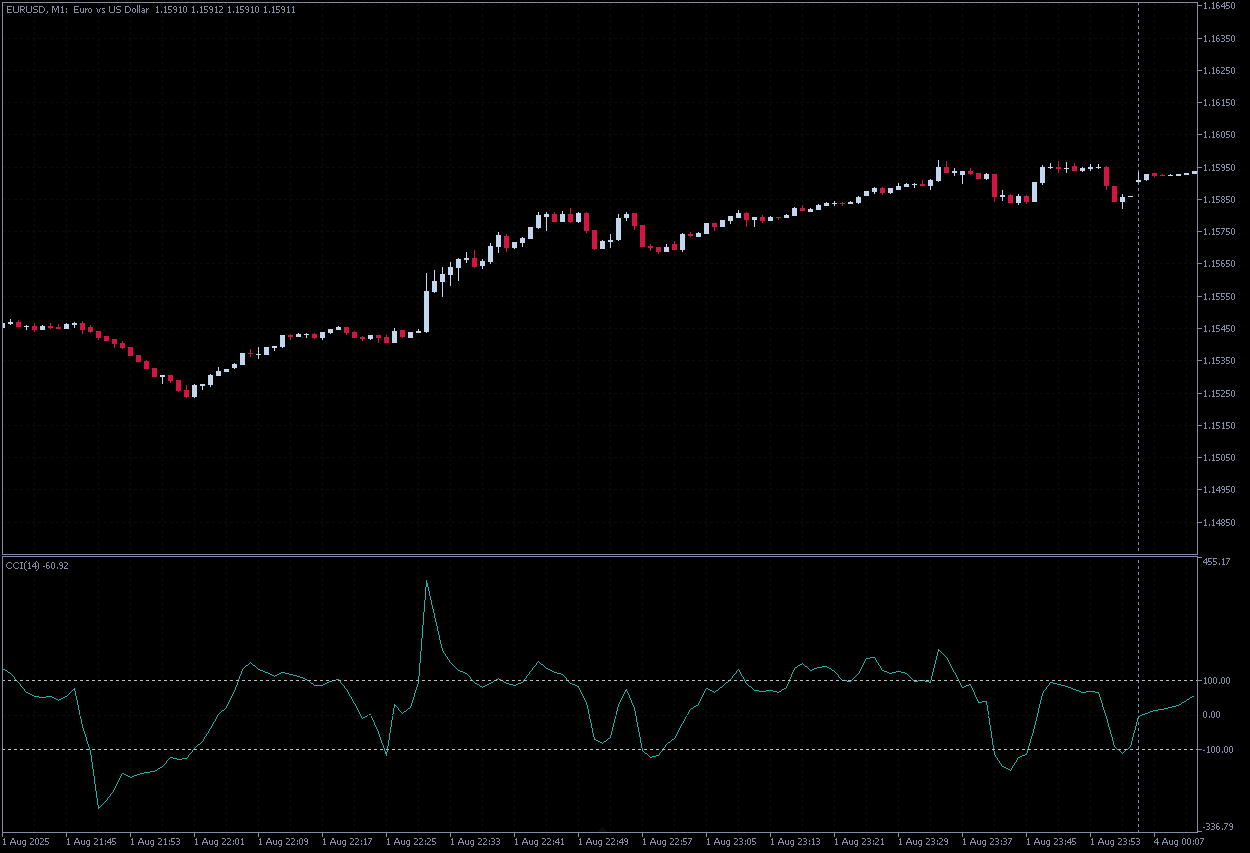The height and width of the screenshot is (853, 1250).
Task: Click the 1.15450 price axis label
Action: tap(1218, 329)
